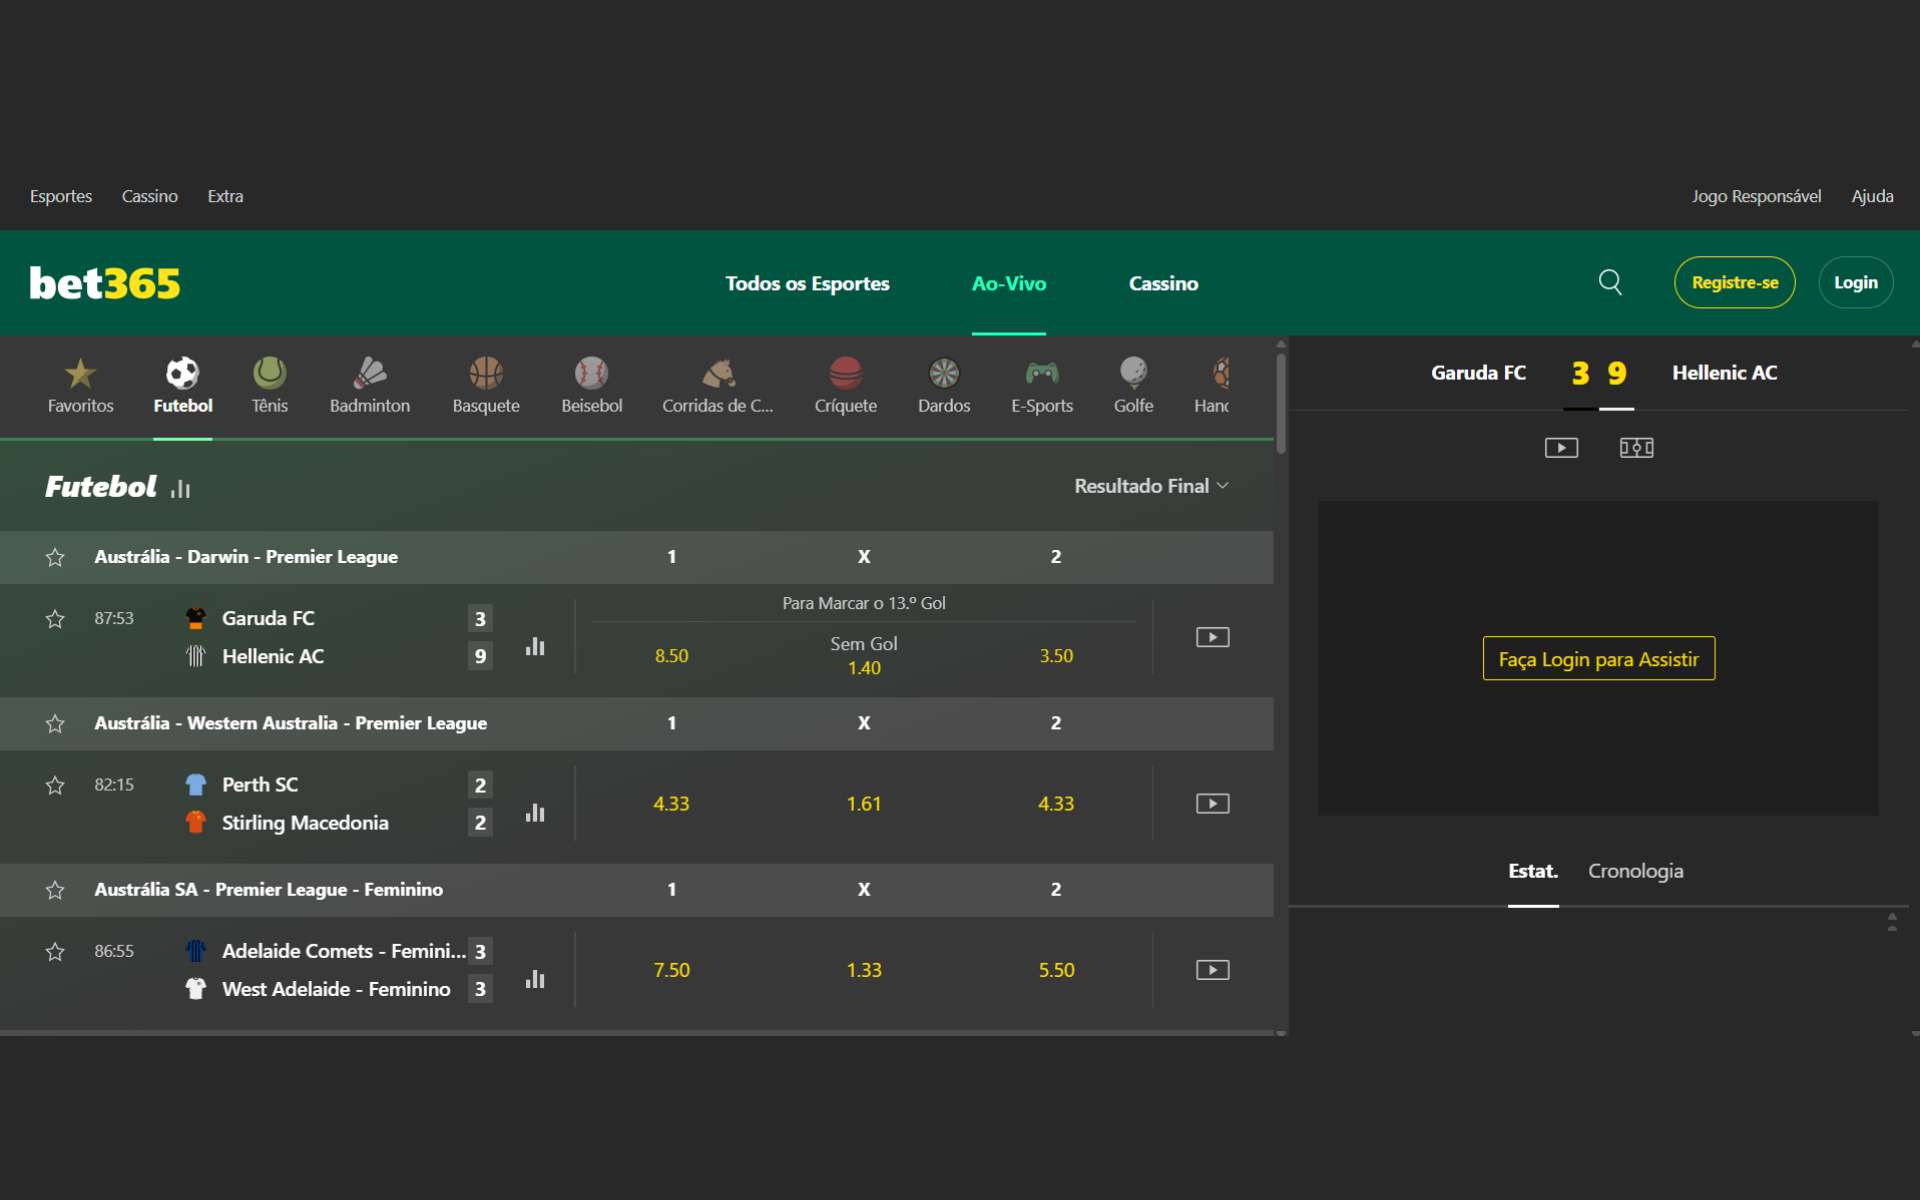Viewport: 1920px width, 1200px height.
Task: Watch live stream of Garuda FC match
Action: pyautogui.click(x=1212, y=637)
